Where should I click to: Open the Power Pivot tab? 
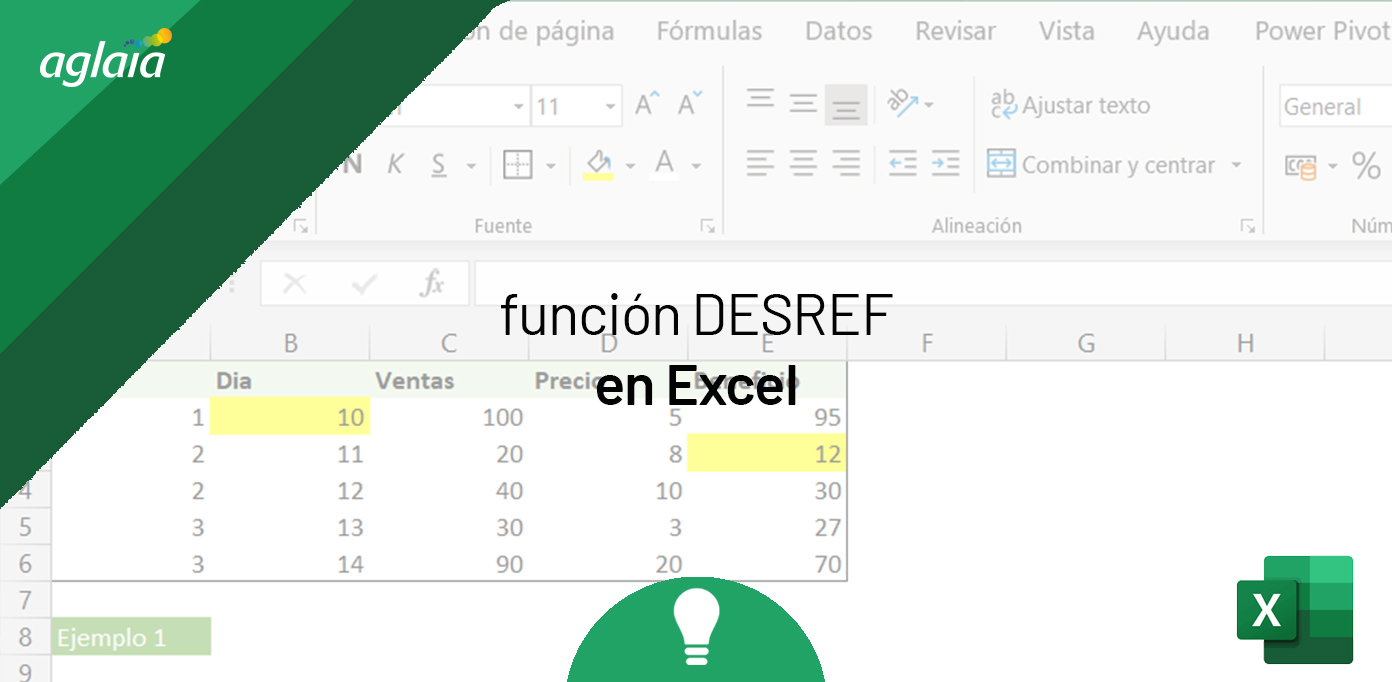pyautogui.click(x=1321, y=31)
